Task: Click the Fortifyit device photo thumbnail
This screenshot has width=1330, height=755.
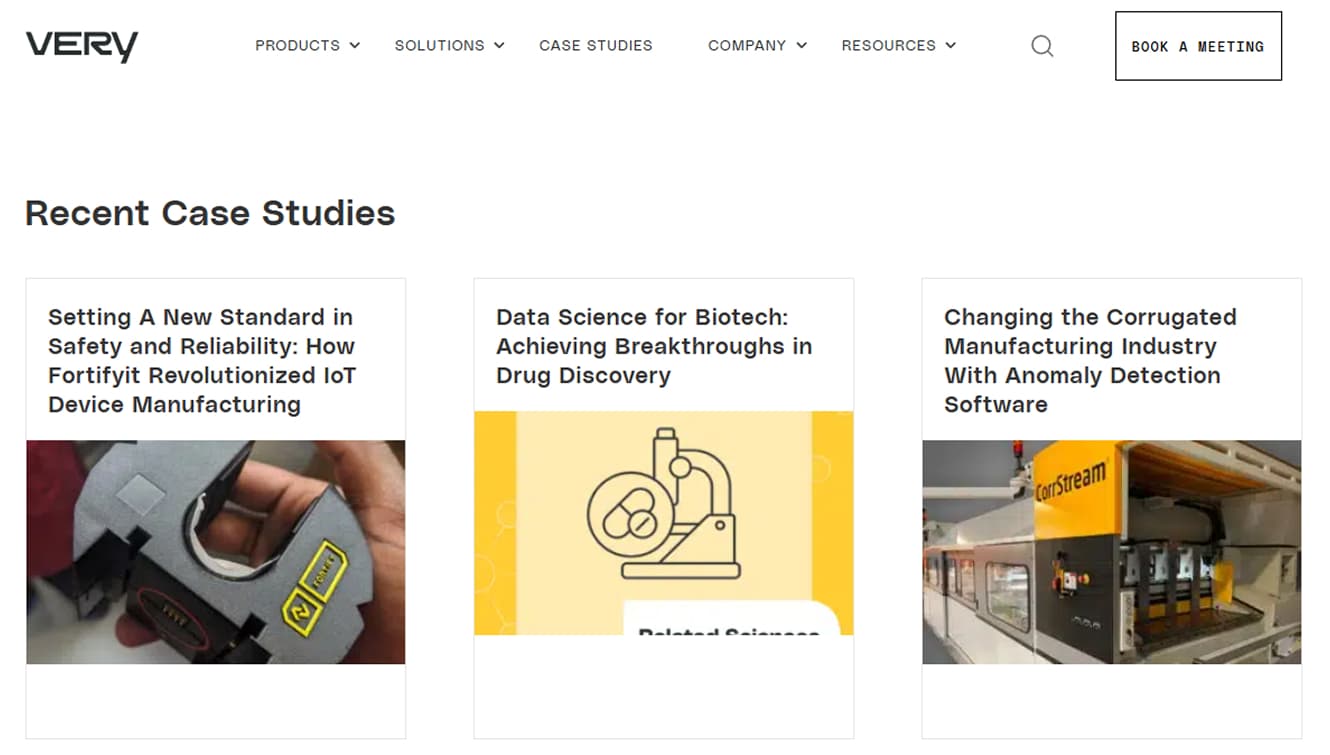Action: coord(216,552)
